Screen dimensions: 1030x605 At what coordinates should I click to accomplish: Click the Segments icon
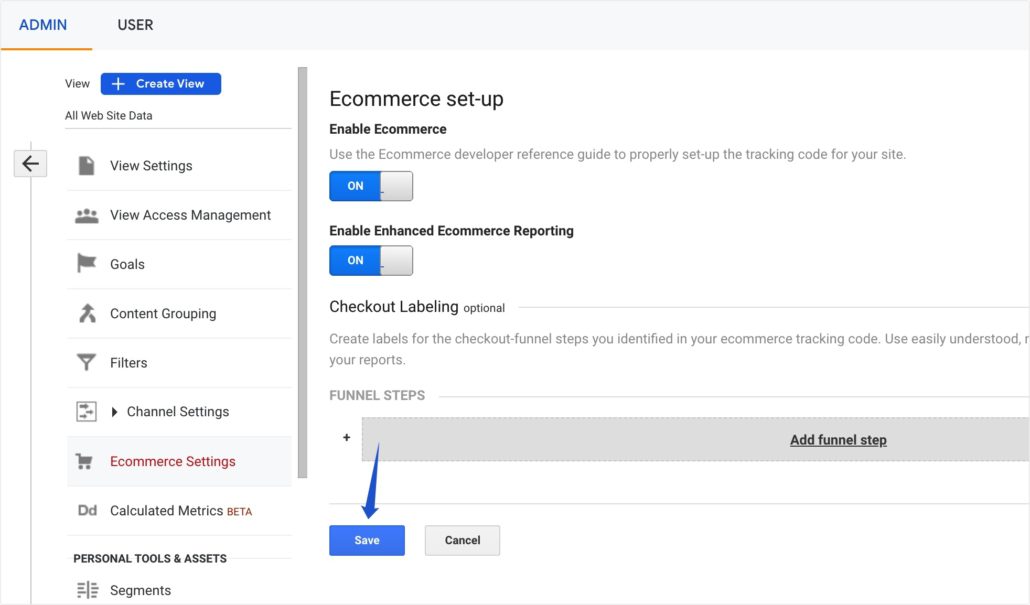pos(87,590)
